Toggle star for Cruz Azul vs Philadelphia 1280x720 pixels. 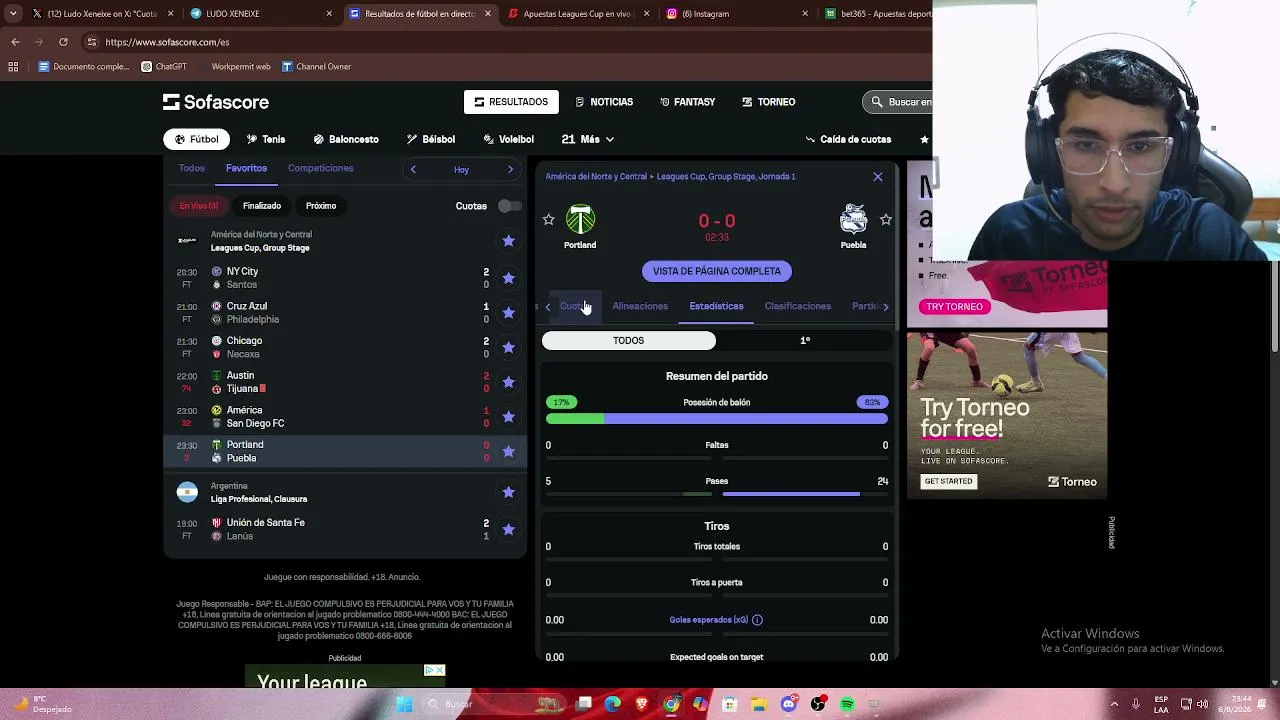[508, 313]
